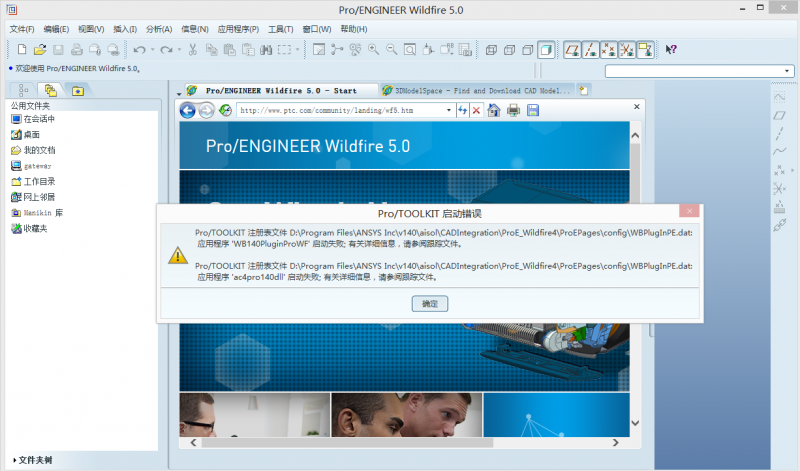800x471 pixels.
Task: Click the browser Save page icon
Action: pyautogui.click(x=533, y=110)
